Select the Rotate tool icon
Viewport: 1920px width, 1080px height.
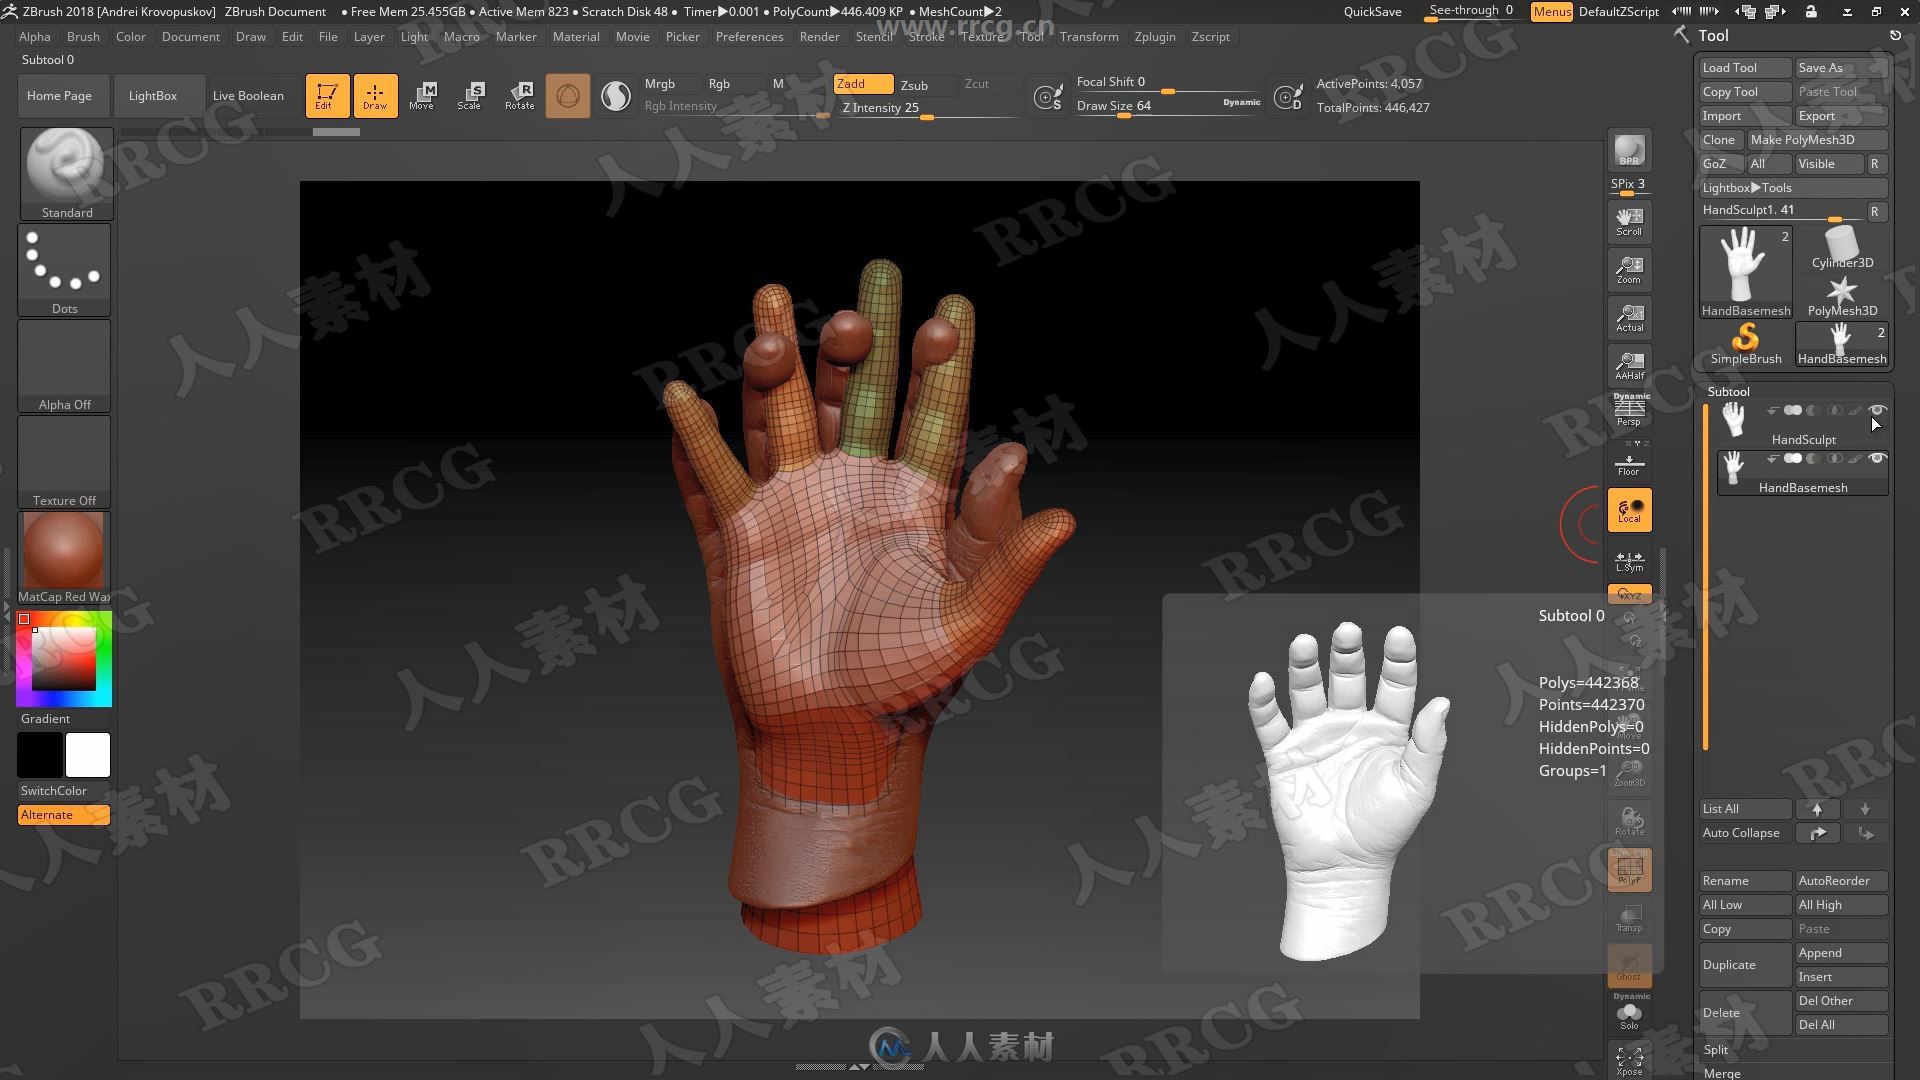click(x=520, y=94)
